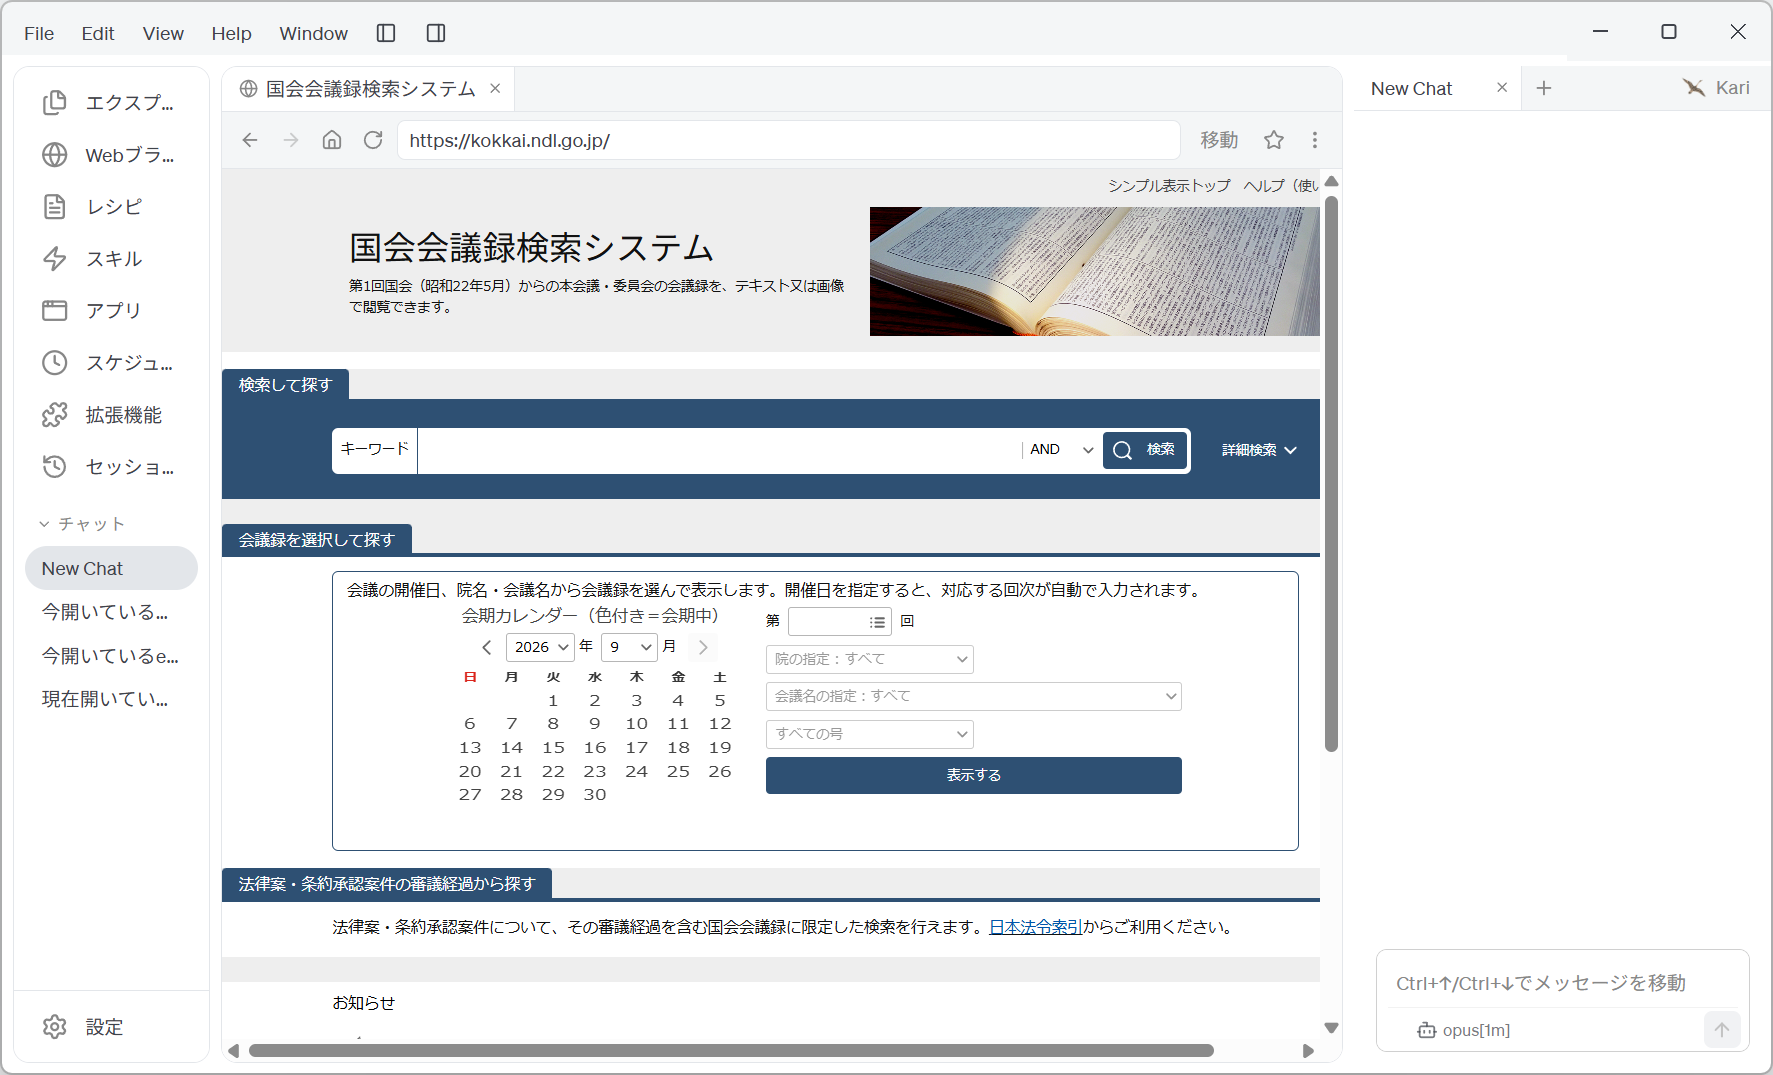
Task: Open the month 9 dropdown
Action: (629, 647)
